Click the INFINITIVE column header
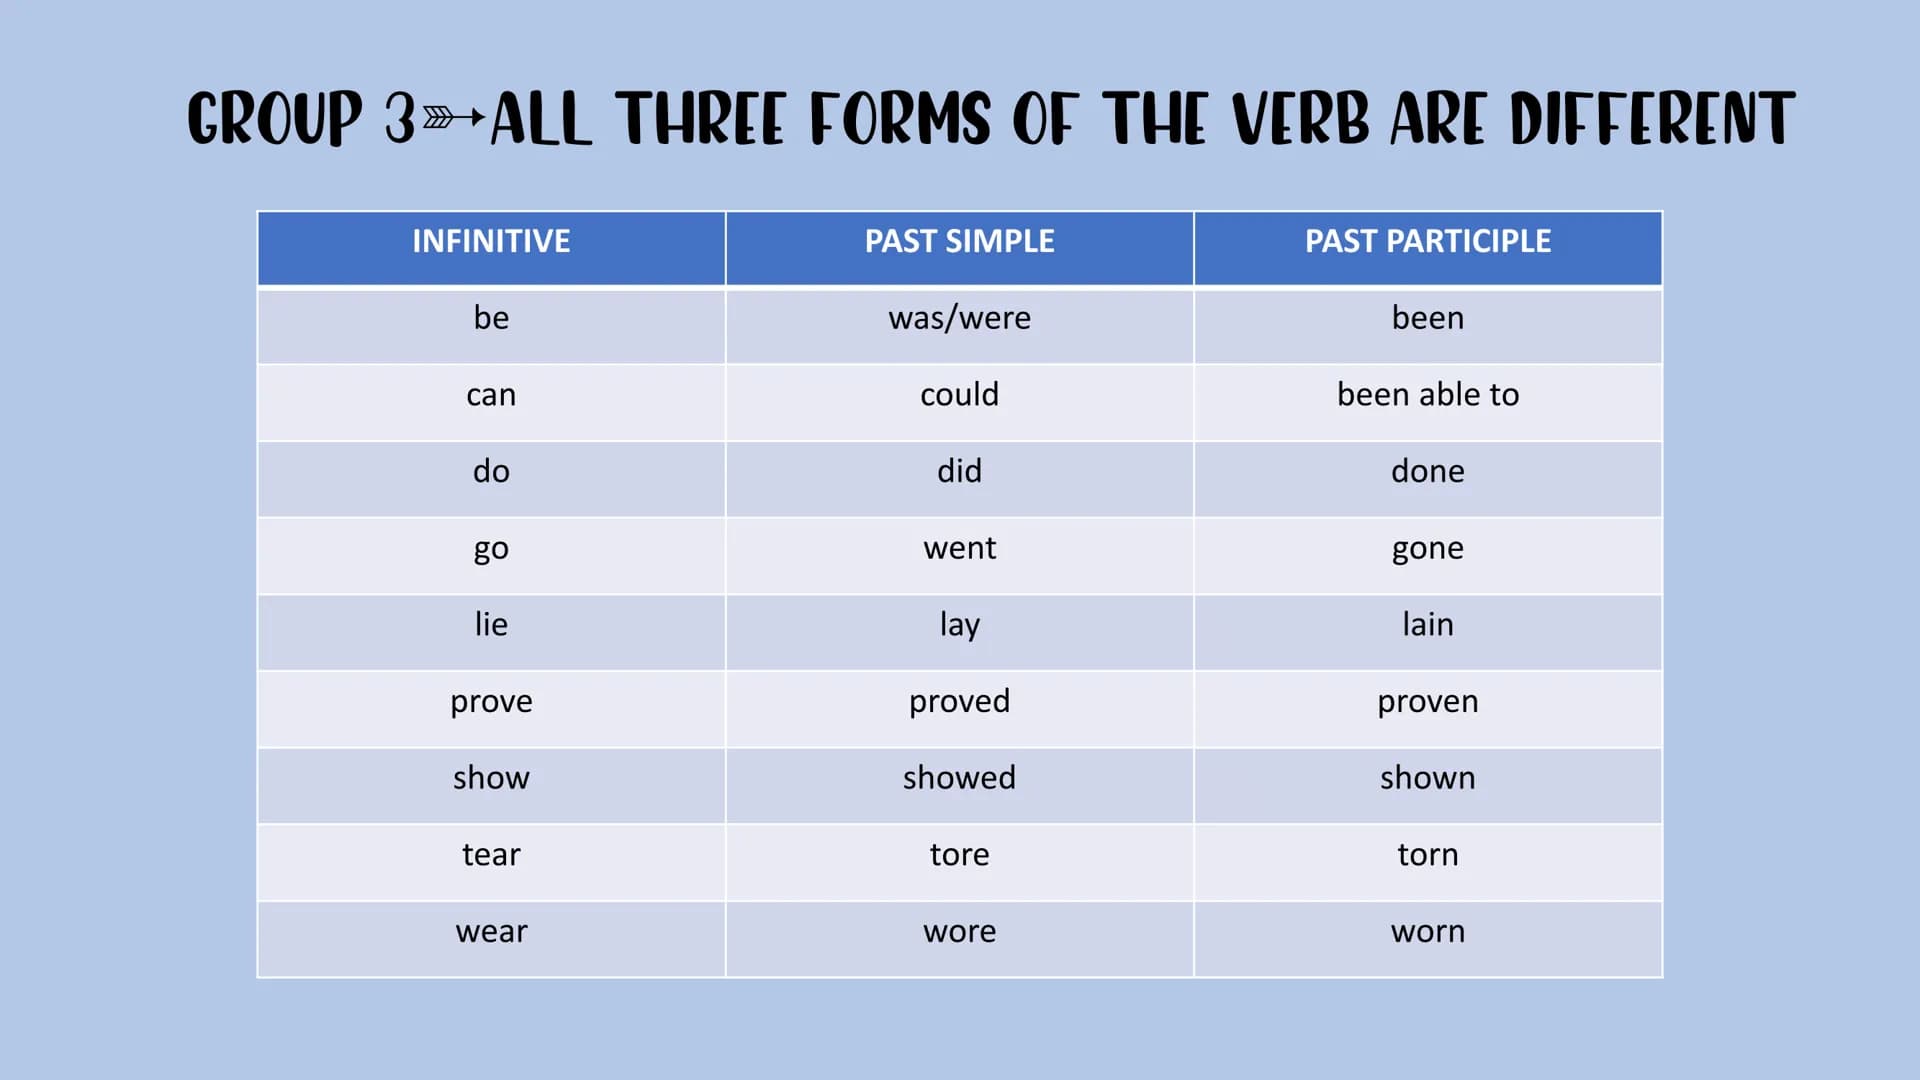Image resolution: width=1920 pixels, height=1080 pixels. click(491, 241)
